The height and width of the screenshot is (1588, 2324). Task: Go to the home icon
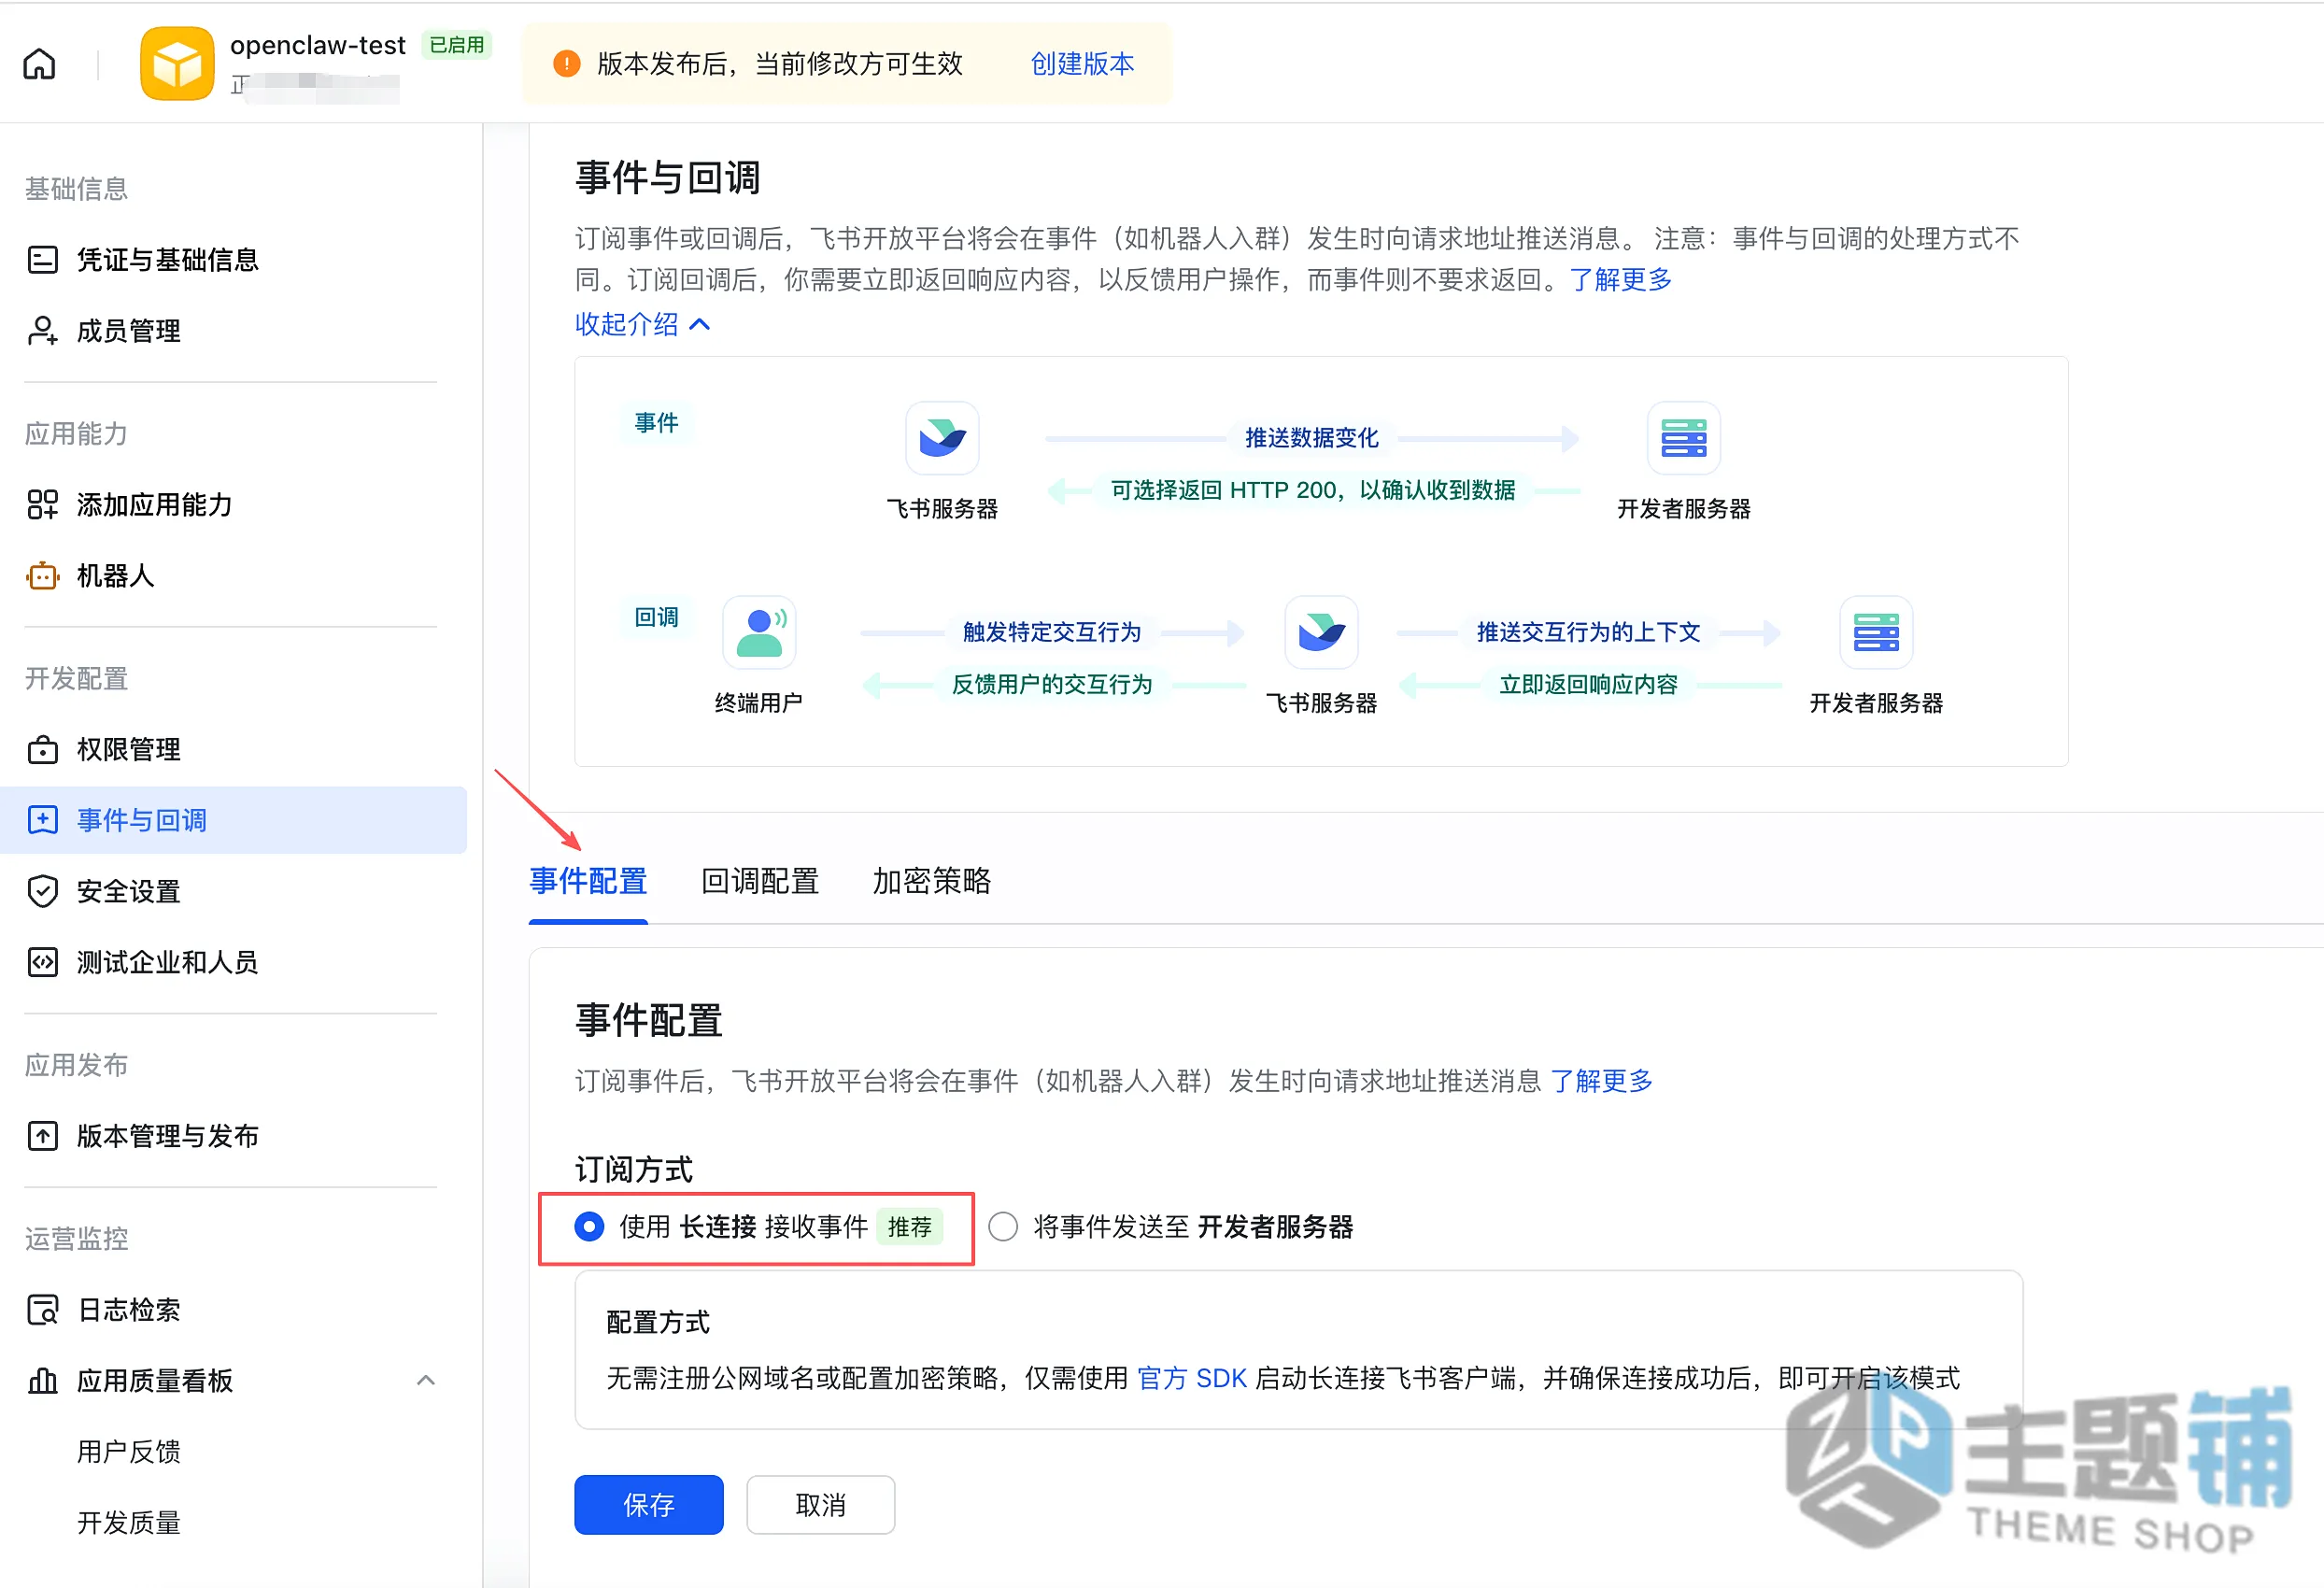click(39, 64)
